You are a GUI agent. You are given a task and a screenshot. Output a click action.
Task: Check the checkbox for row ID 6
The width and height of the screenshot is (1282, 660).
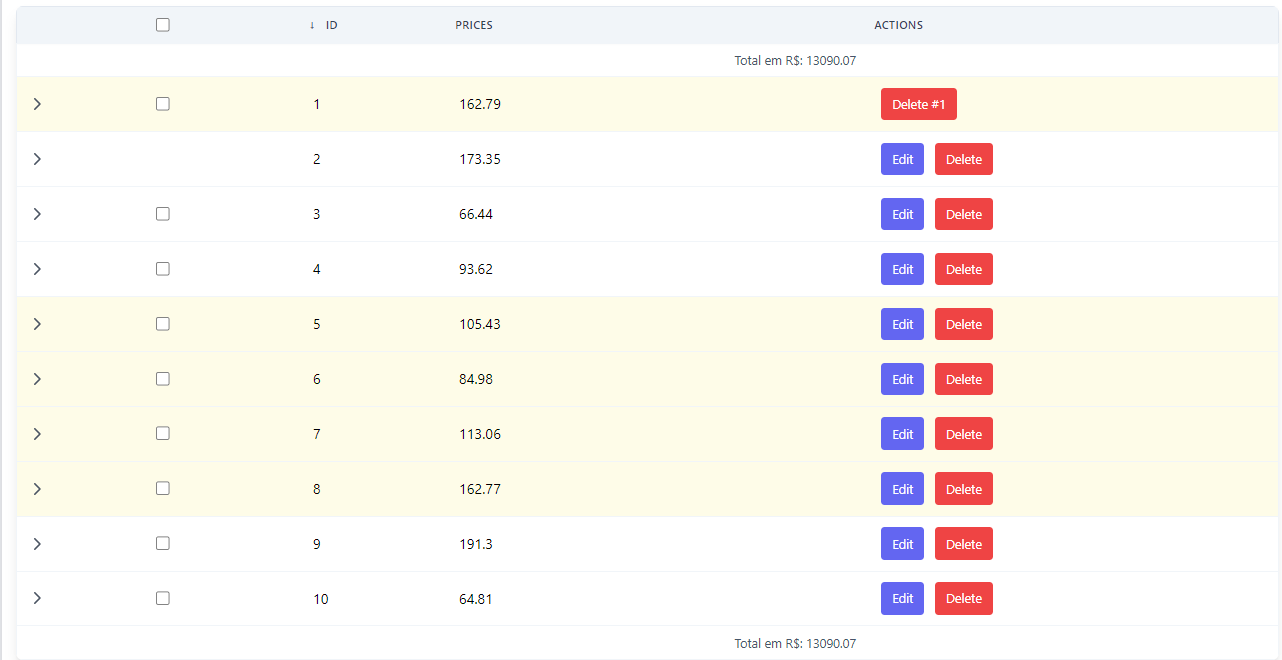point(163,379)
